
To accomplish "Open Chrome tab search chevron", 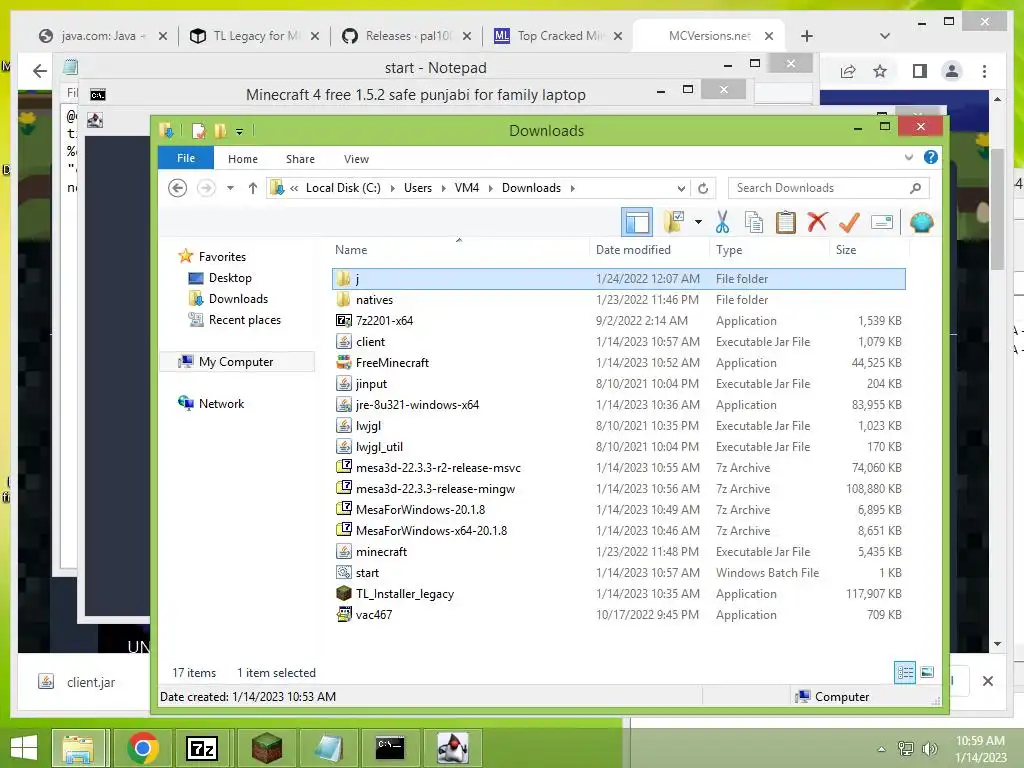I will 885,36.
